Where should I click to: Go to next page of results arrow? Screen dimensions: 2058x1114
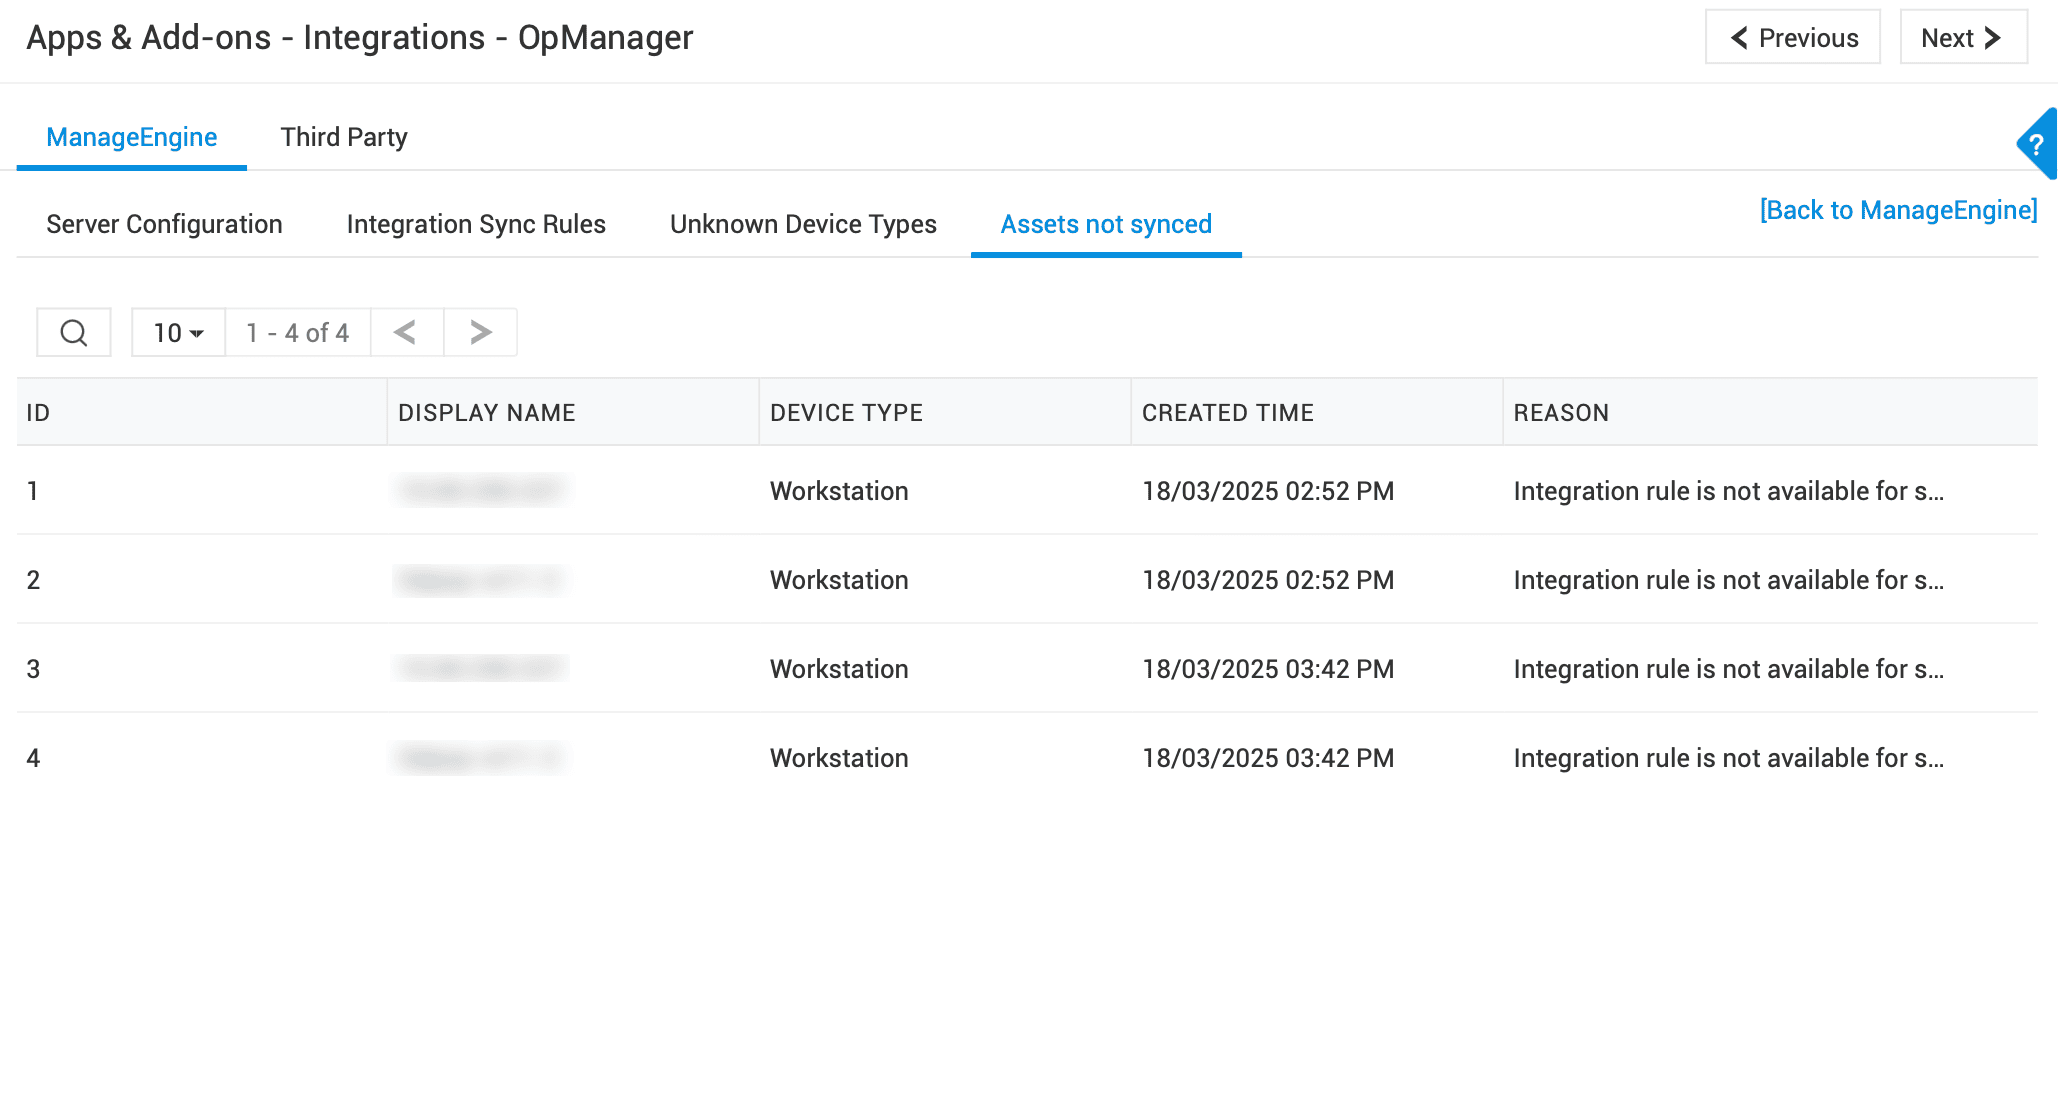481,333
